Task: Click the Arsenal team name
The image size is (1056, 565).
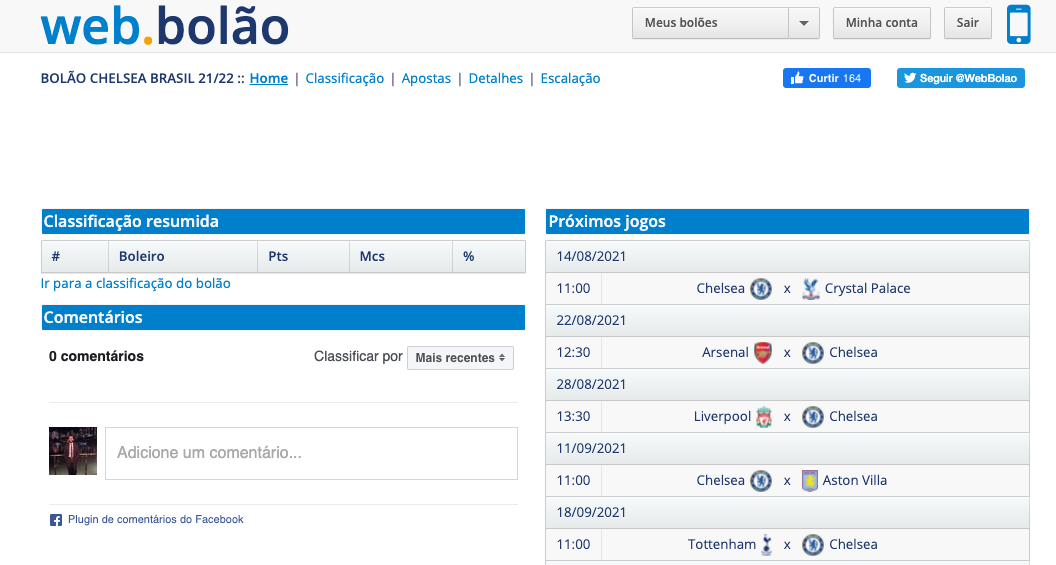Action: [725, 352]
